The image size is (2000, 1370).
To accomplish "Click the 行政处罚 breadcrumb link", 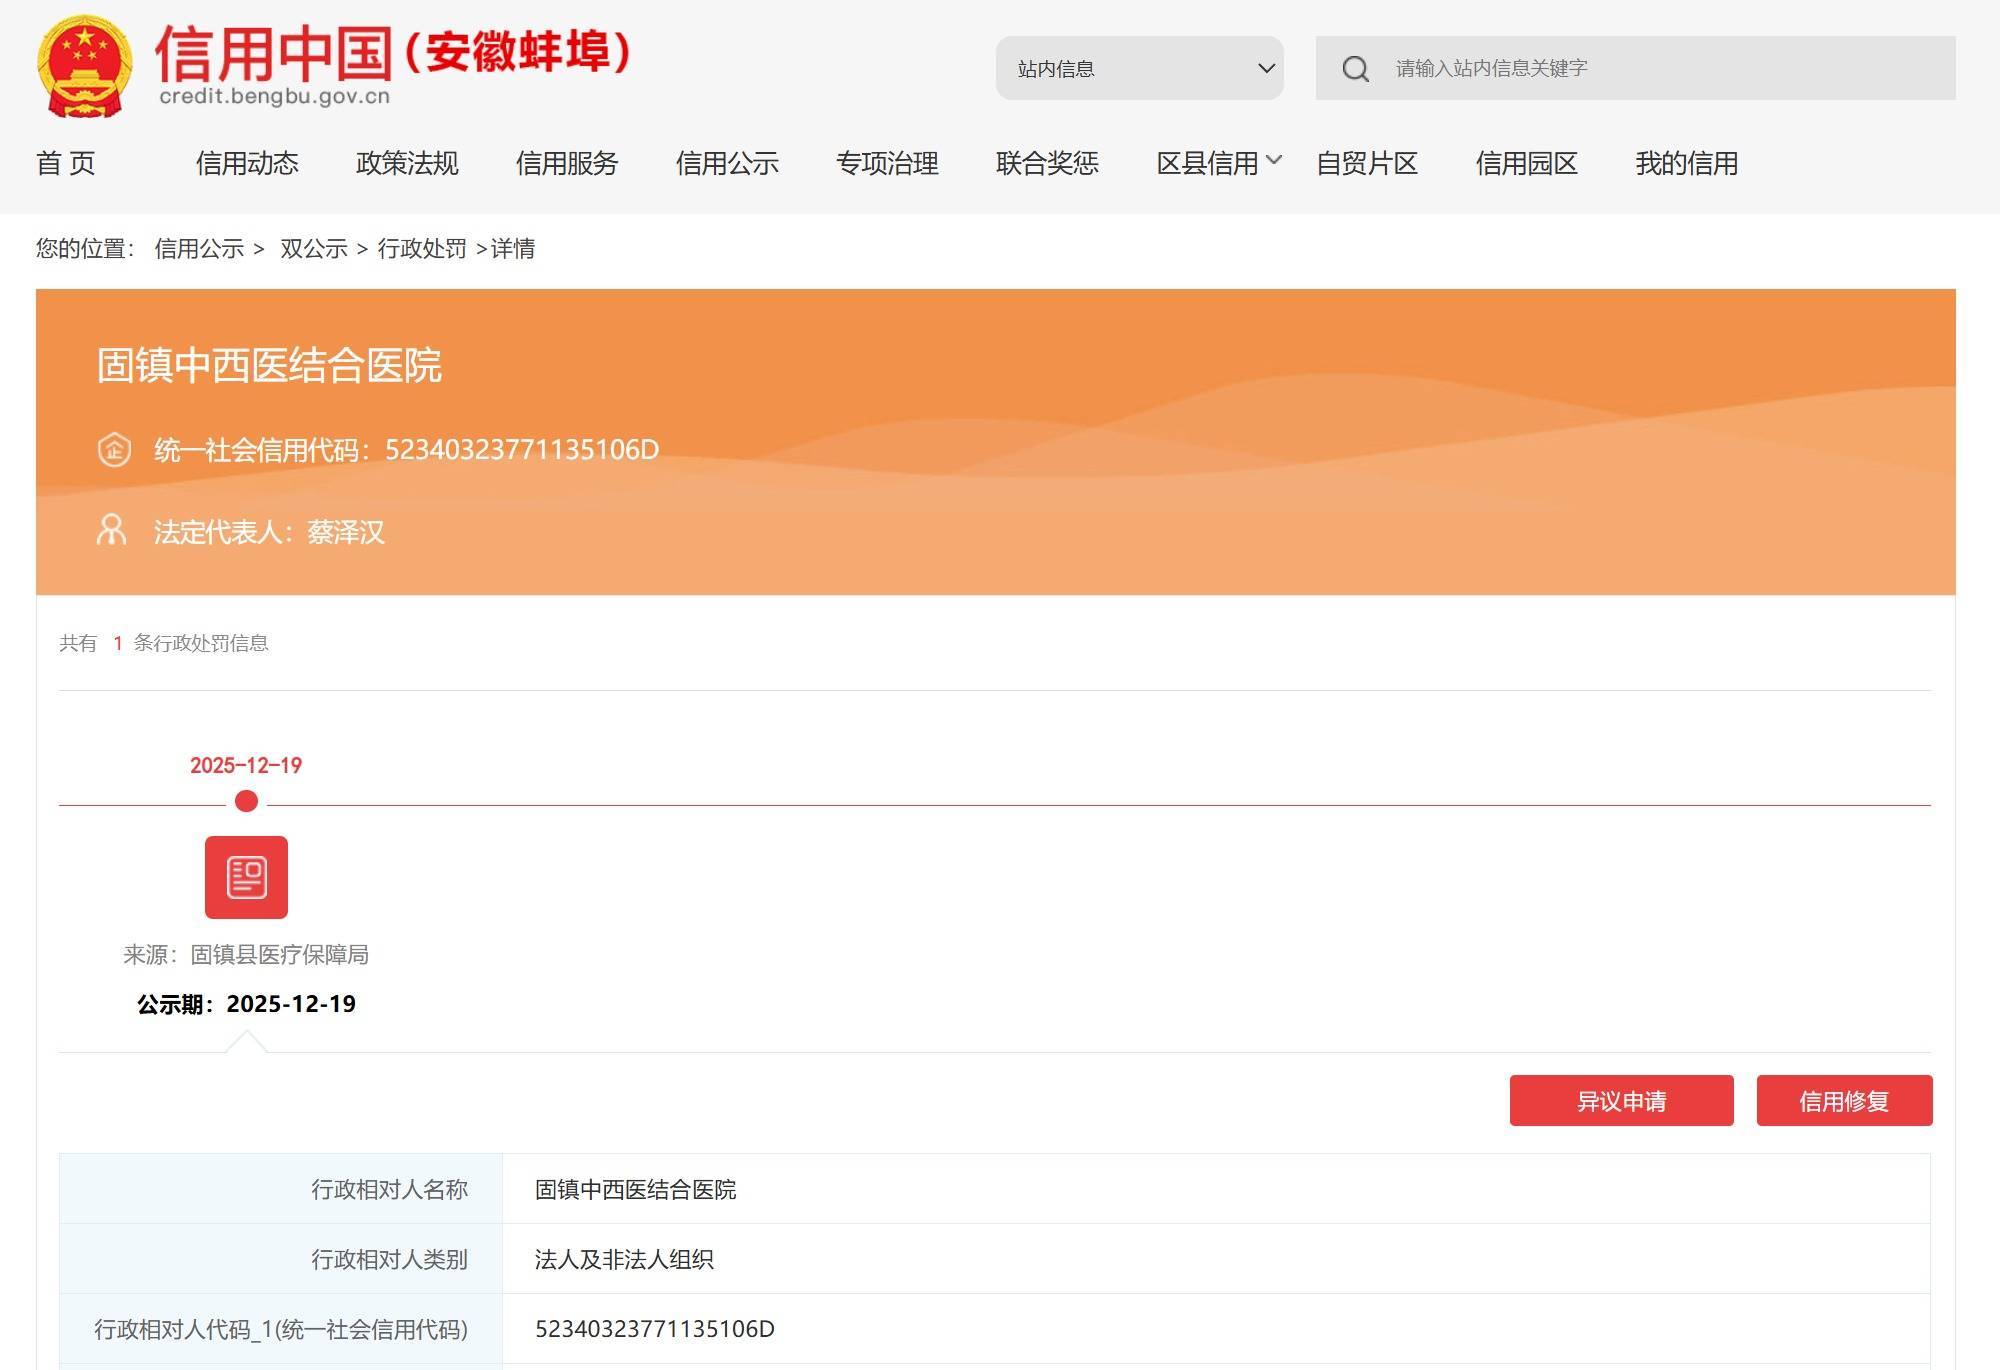I will (421, 248).
